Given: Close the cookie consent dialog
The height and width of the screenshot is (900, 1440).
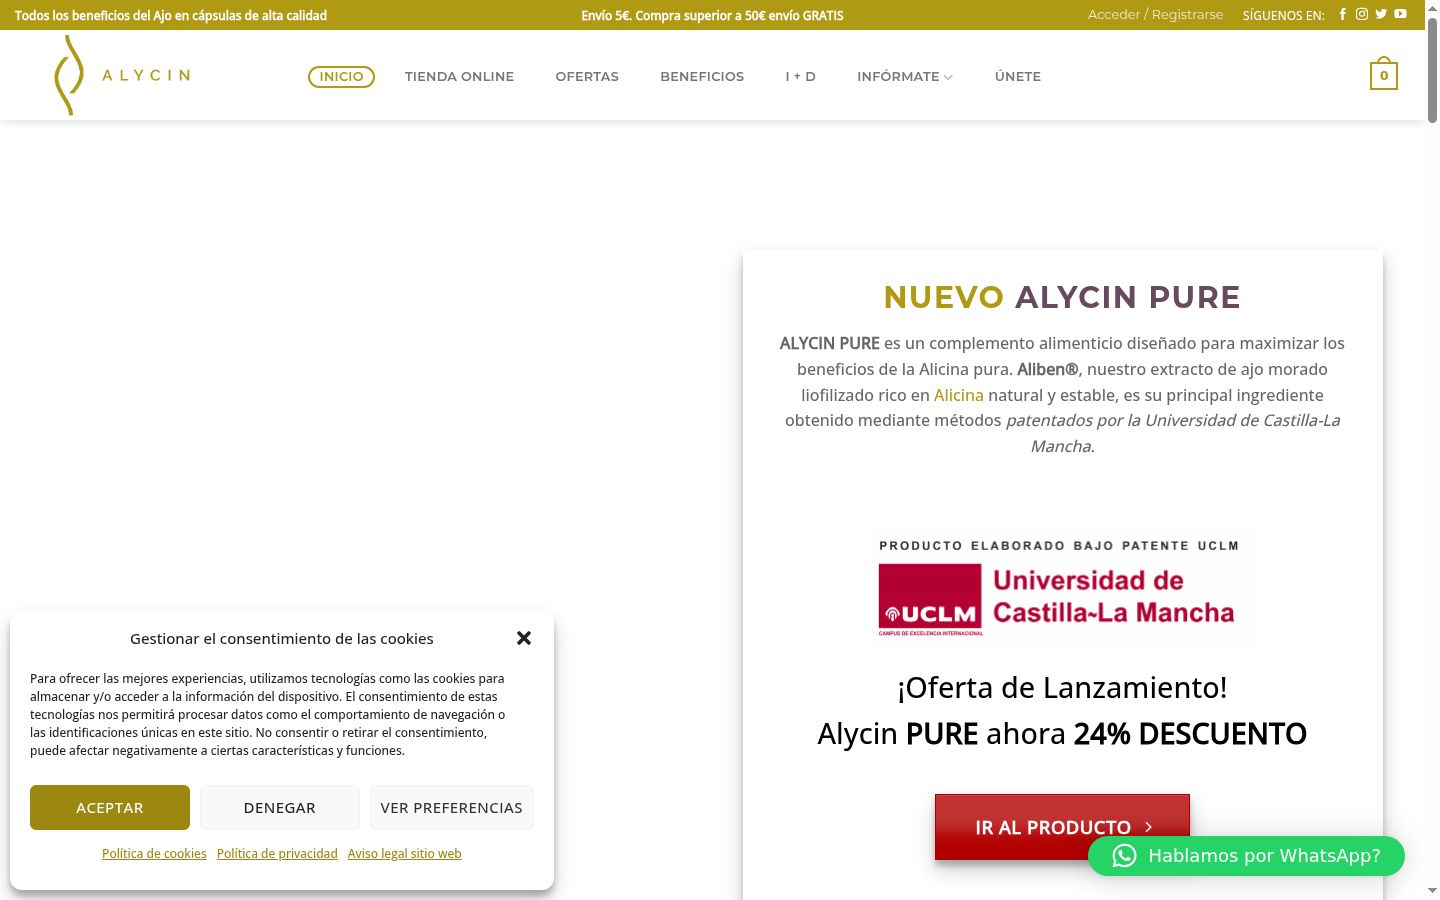Looking at the screenshot, I should point(524,638).
